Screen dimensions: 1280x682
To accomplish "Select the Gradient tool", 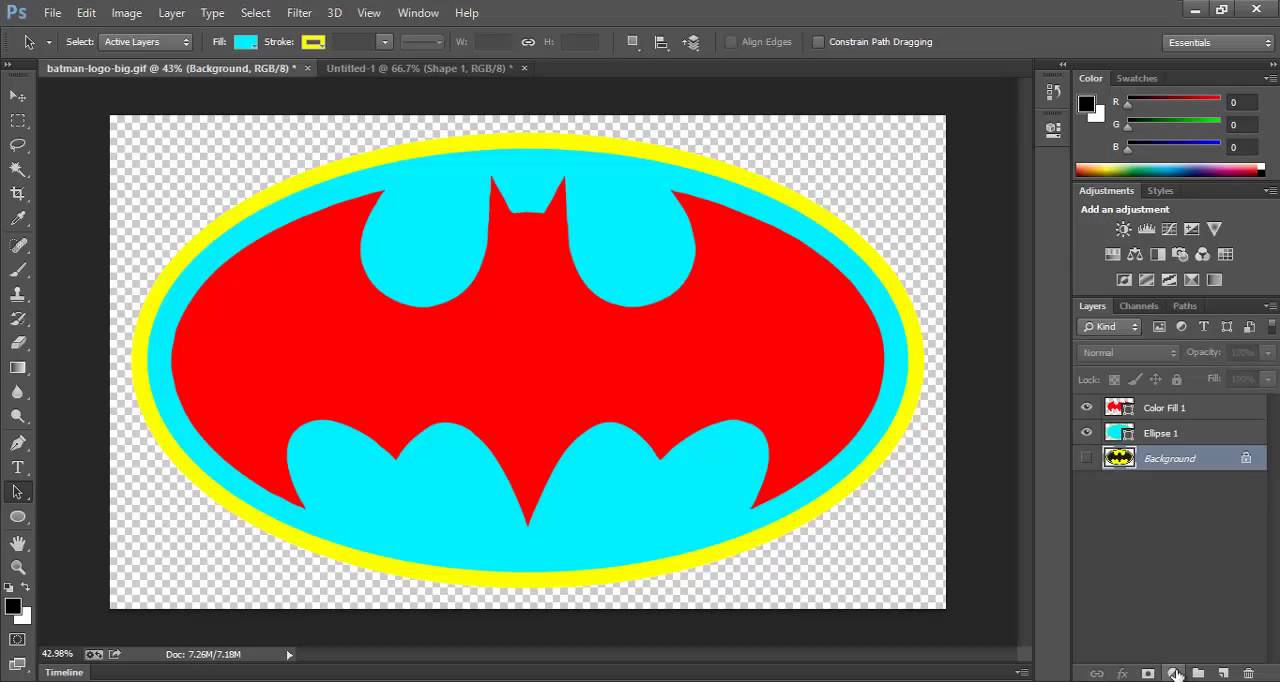I will point(18,368).
